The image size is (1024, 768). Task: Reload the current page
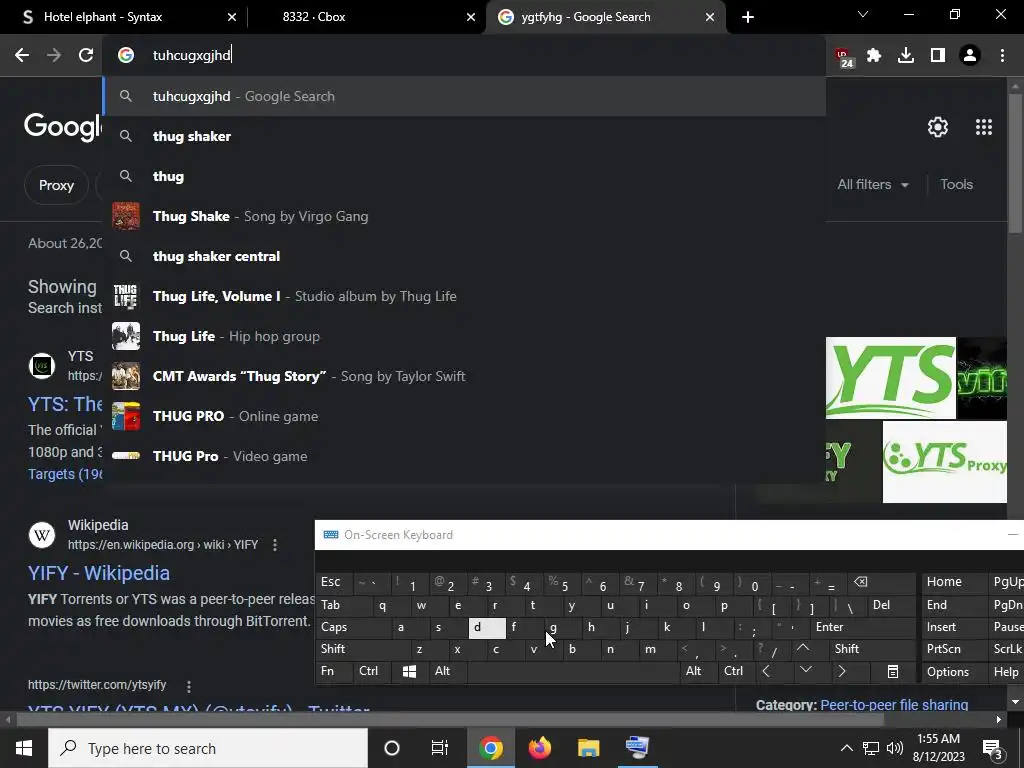pos(86,55)
